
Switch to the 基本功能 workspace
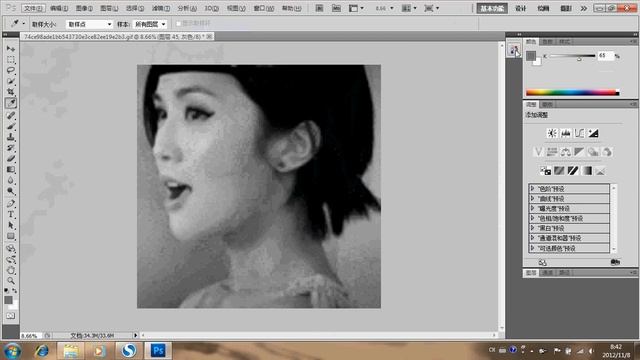point(492,8)
